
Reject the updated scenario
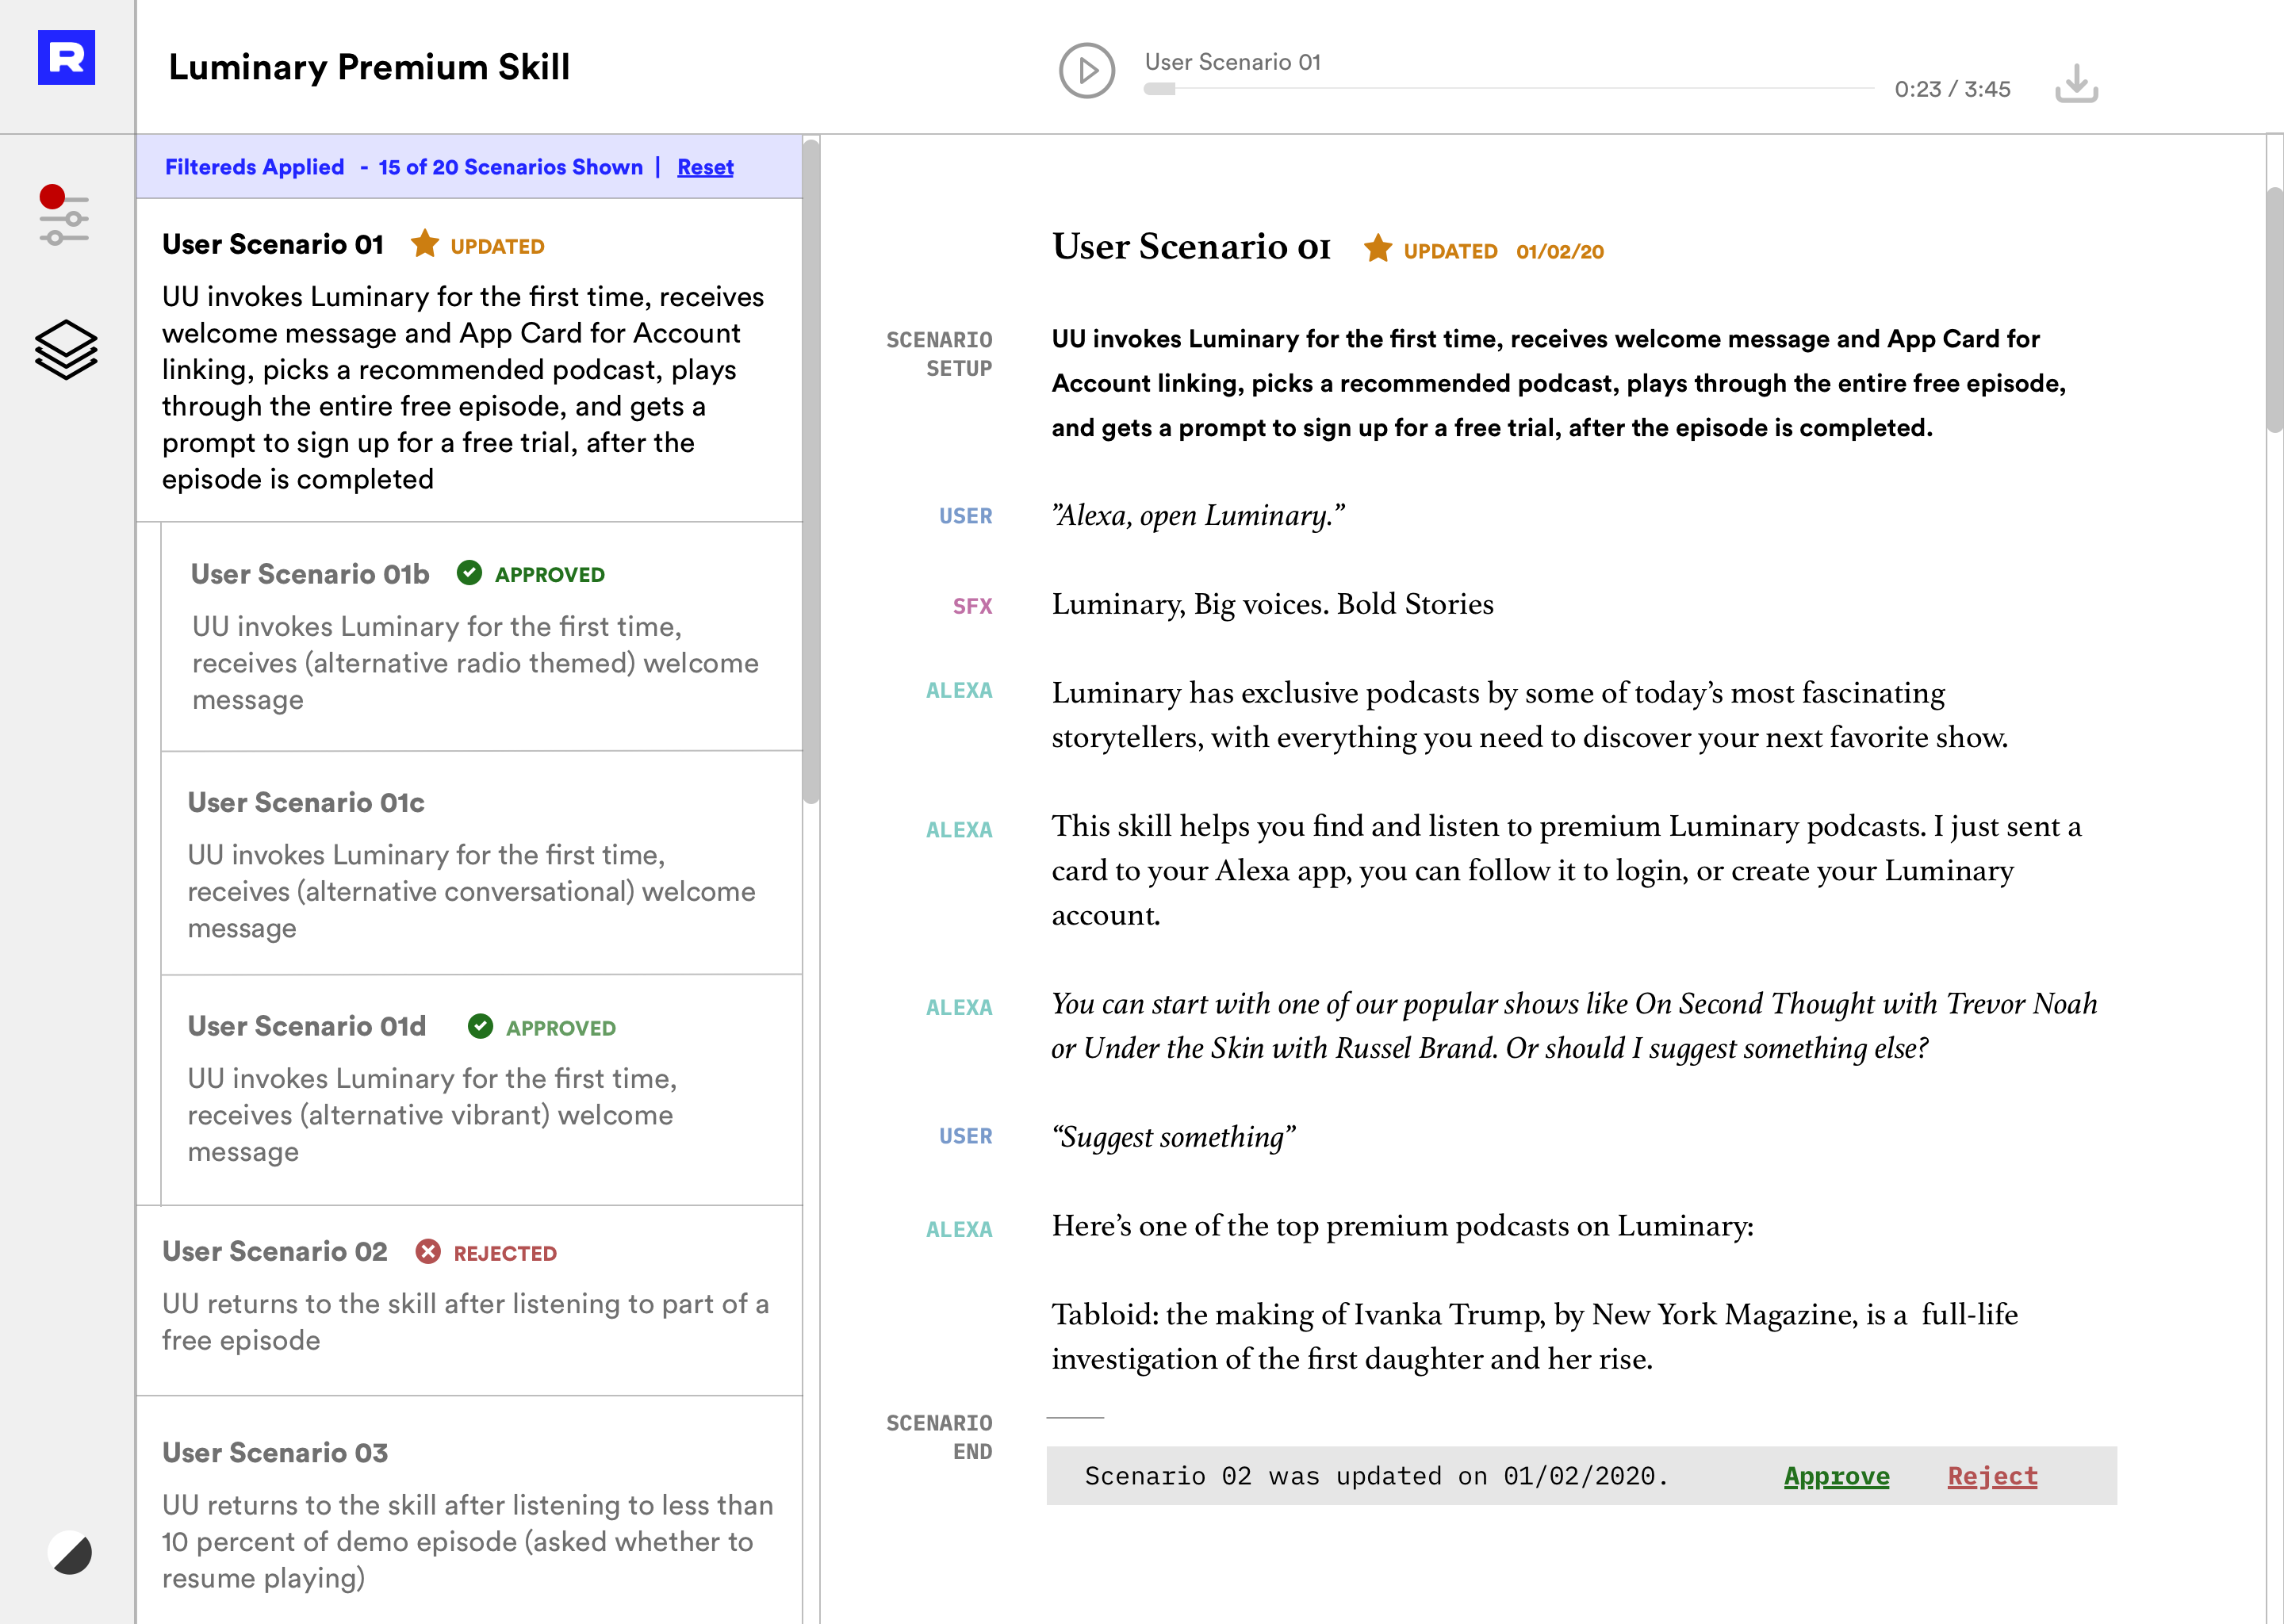[x=1992, y=1476]
